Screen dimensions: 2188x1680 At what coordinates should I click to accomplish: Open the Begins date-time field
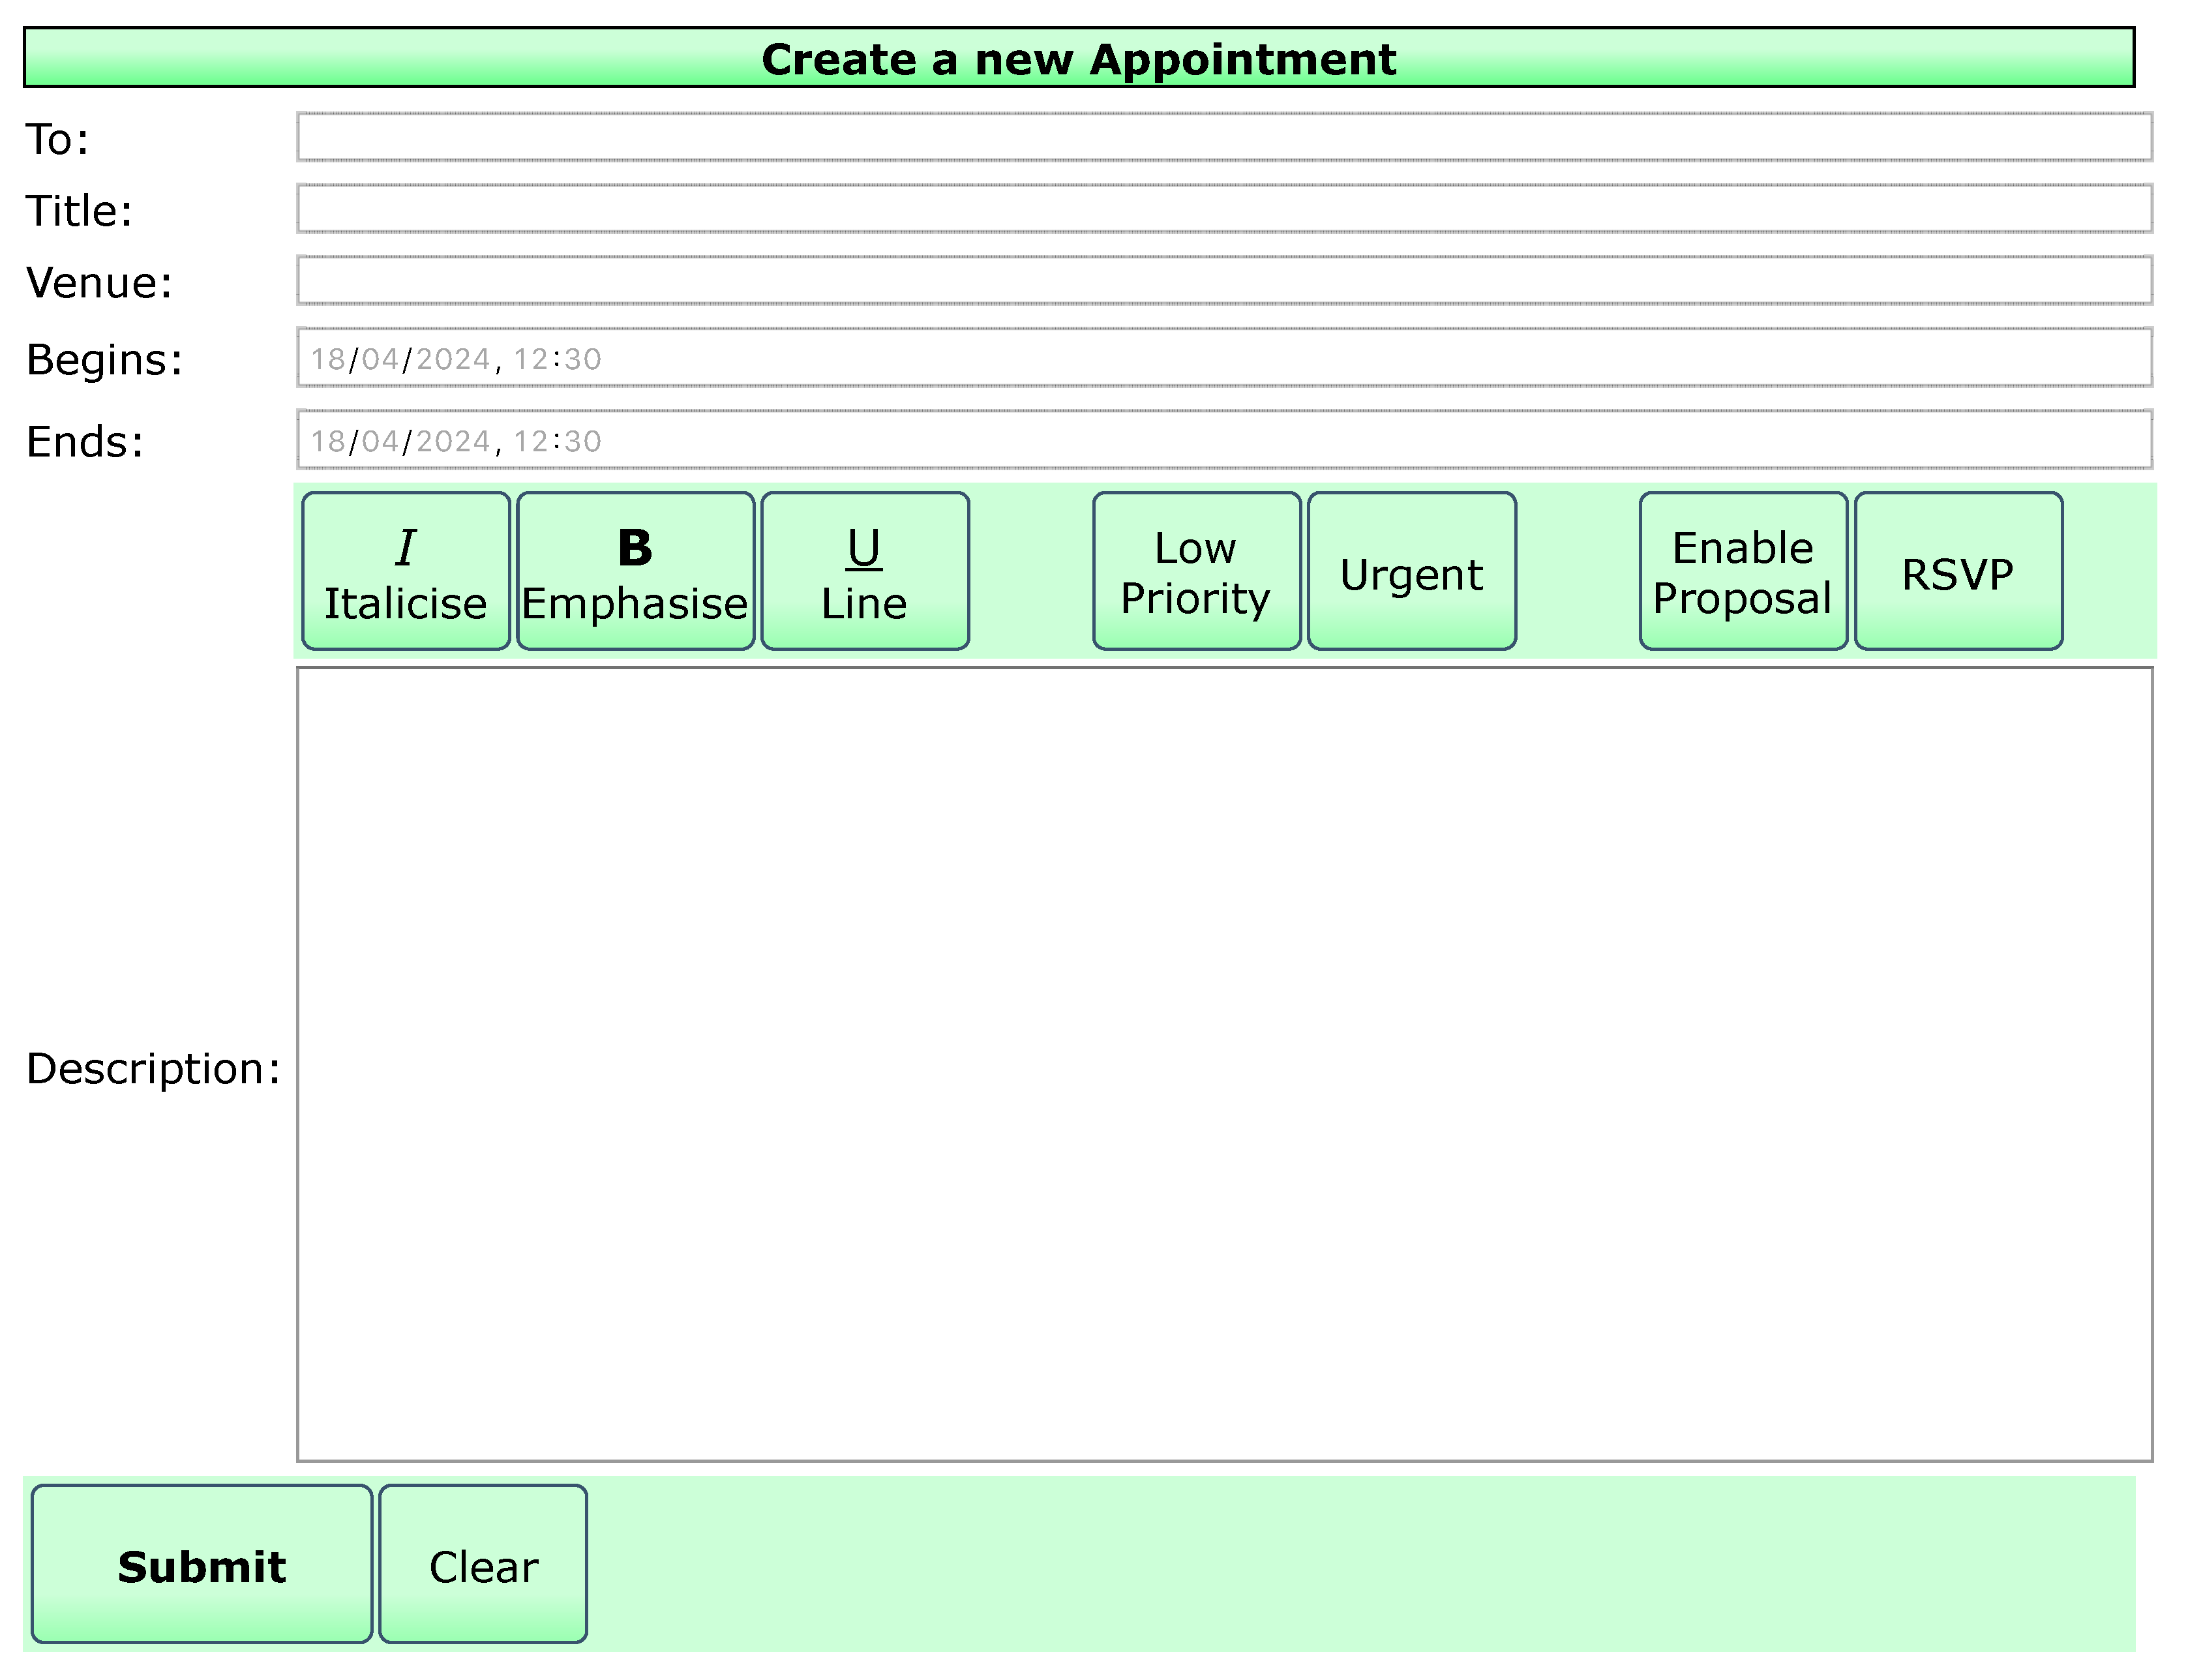click(1223, 358)
